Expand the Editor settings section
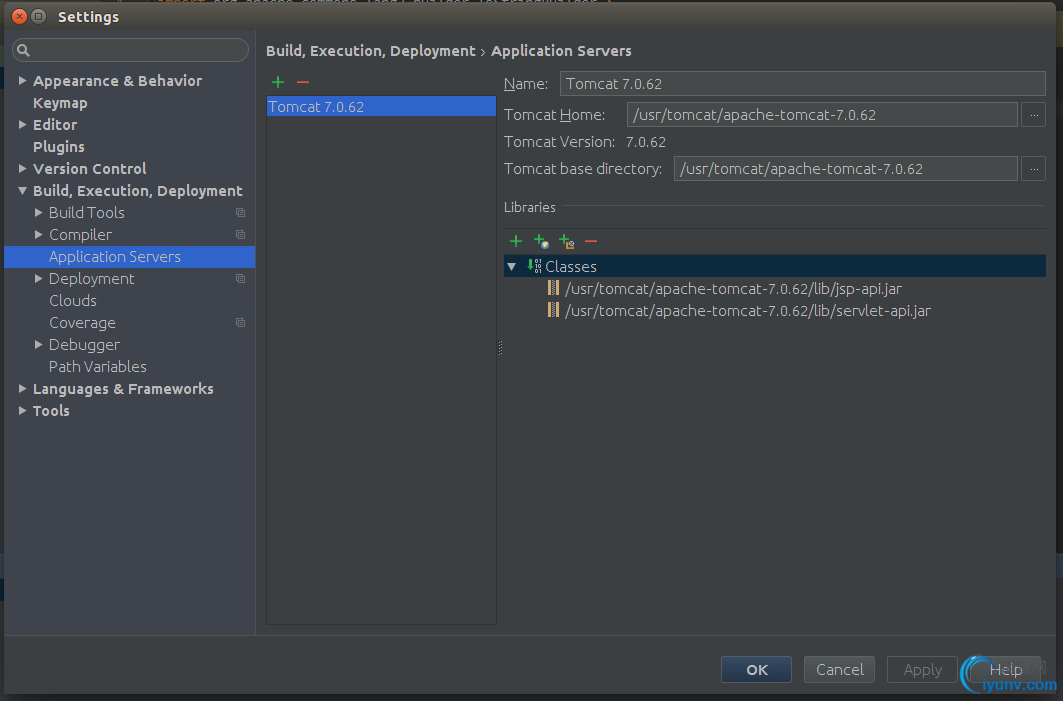 pyautogui.click(x=22, y=125)
